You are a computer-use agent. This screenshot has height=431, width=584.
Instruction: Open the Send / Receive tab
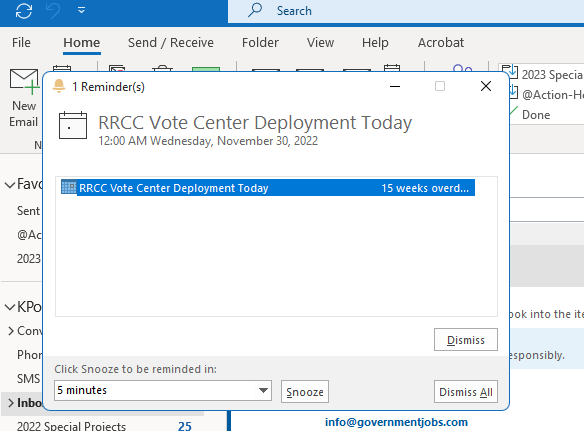point(171,42)
